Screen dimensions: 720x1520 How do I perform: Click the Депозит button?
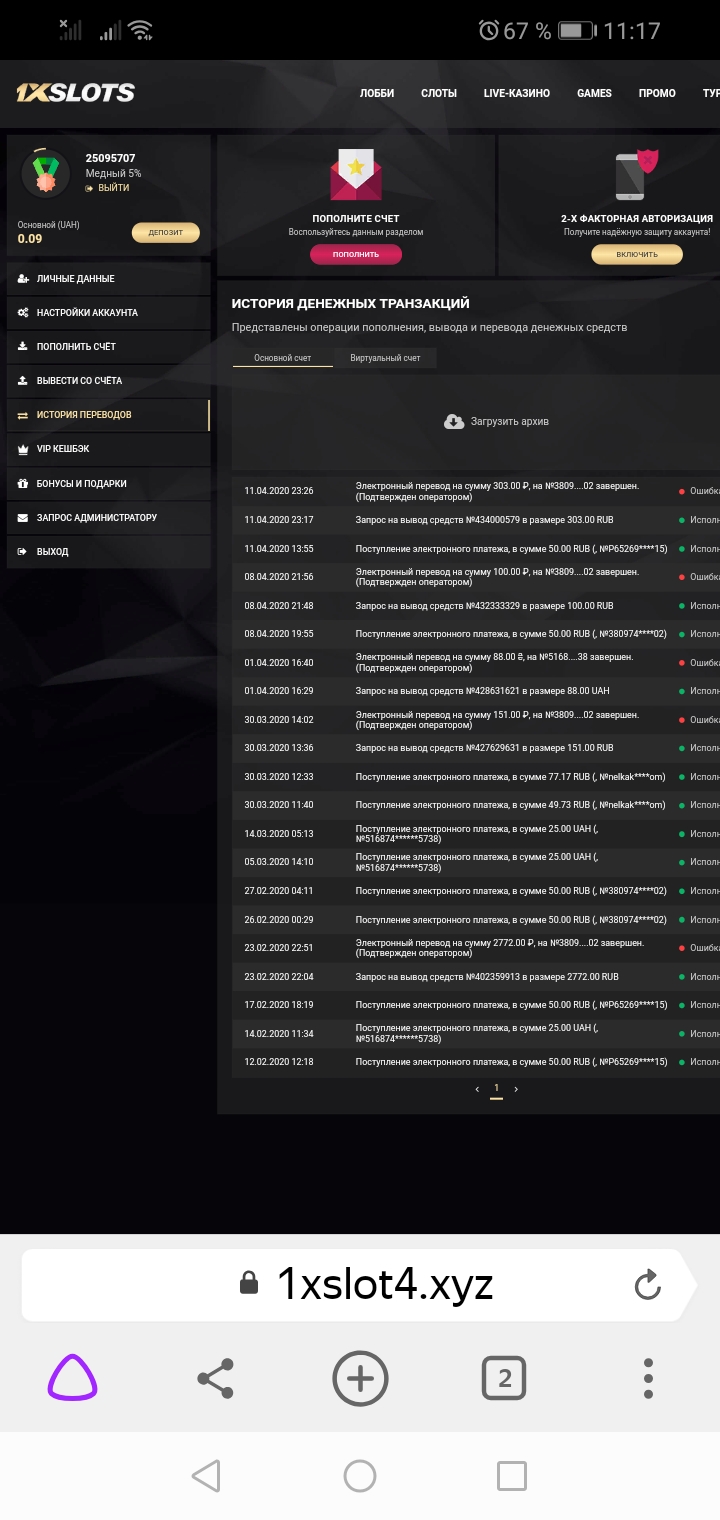pyautogui.click(x=166, y=233)
